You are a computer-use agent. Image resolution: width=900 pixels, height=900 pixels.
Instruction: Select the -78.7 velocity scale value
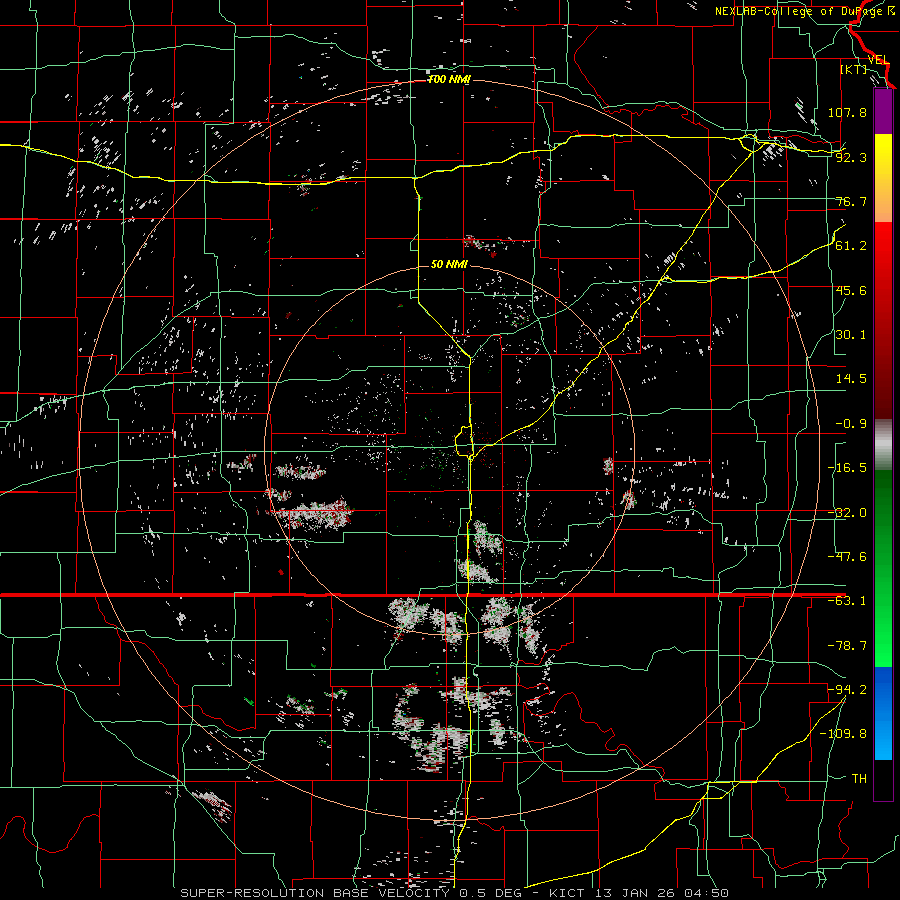(x=847, y=646)
